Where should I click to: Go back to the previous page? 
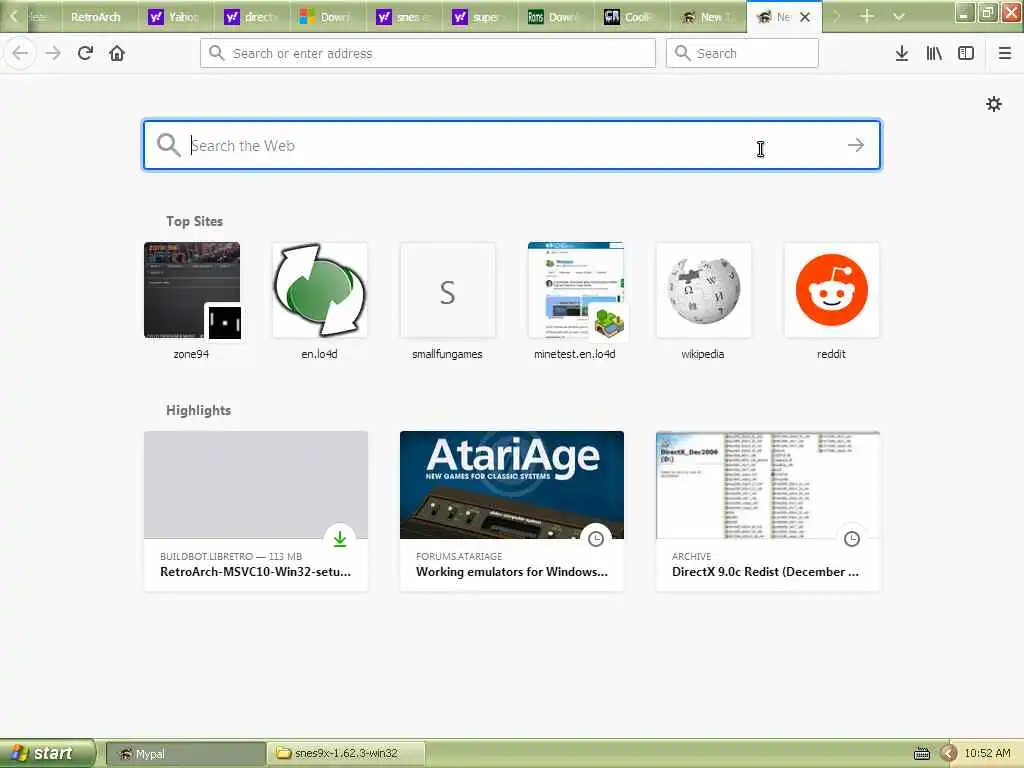point(20,53)
